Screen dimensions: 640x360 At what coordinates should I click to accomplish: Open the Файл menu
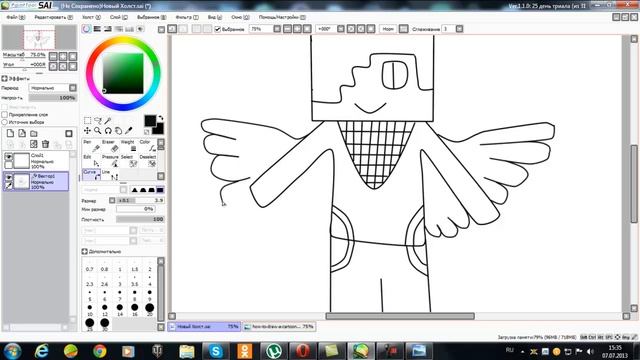pyautogui.click(x=16, y=17)
